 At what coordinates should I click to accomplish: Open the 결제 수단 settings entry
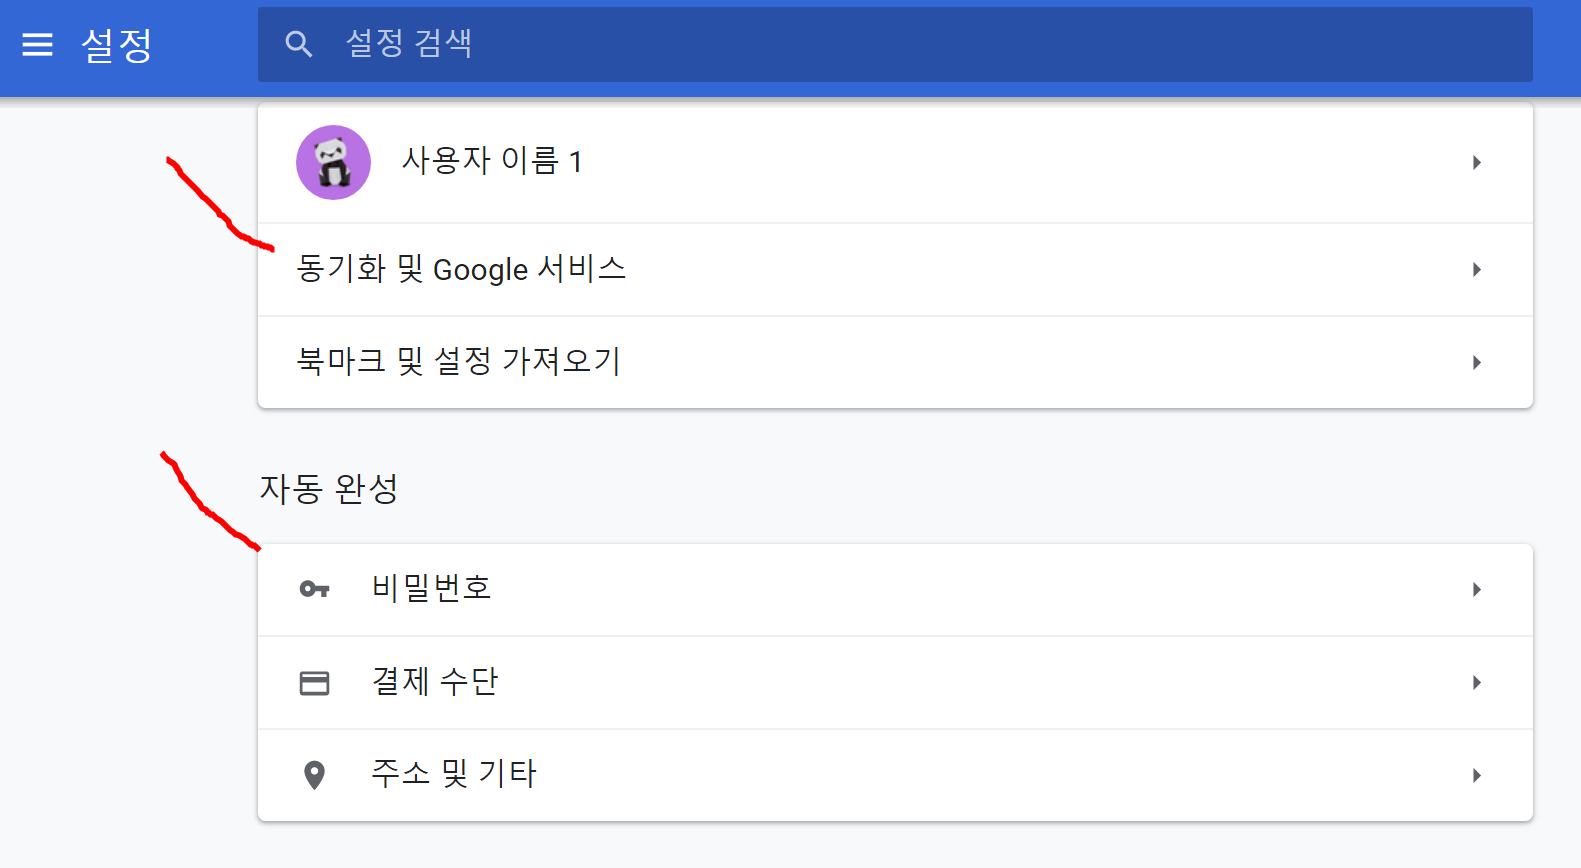click(x=895, y=682)
